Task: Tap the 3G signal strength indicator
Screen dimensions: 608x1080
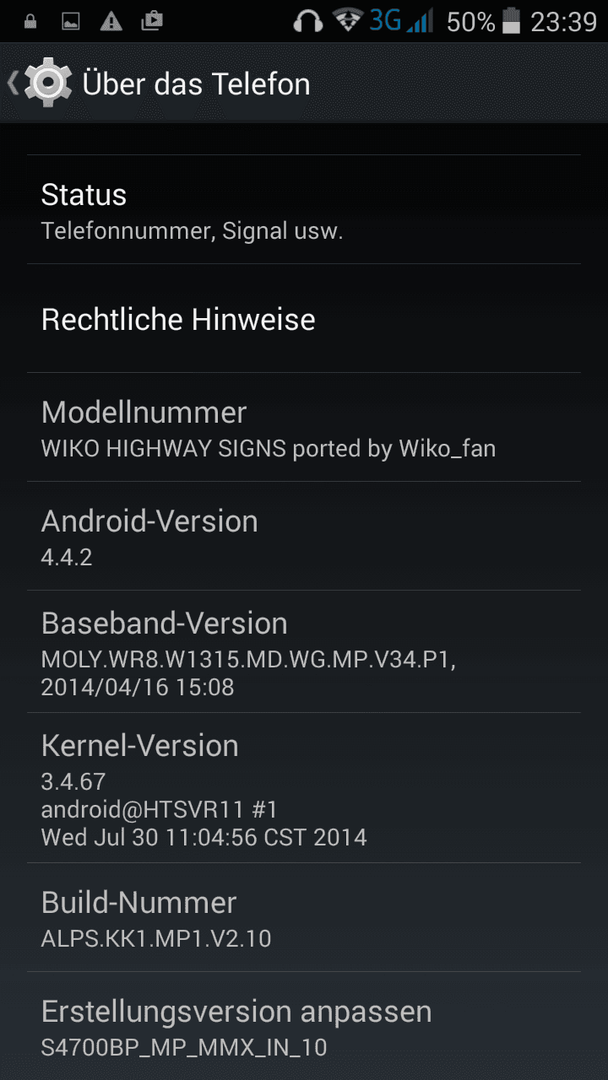Action: click(401, 21)
